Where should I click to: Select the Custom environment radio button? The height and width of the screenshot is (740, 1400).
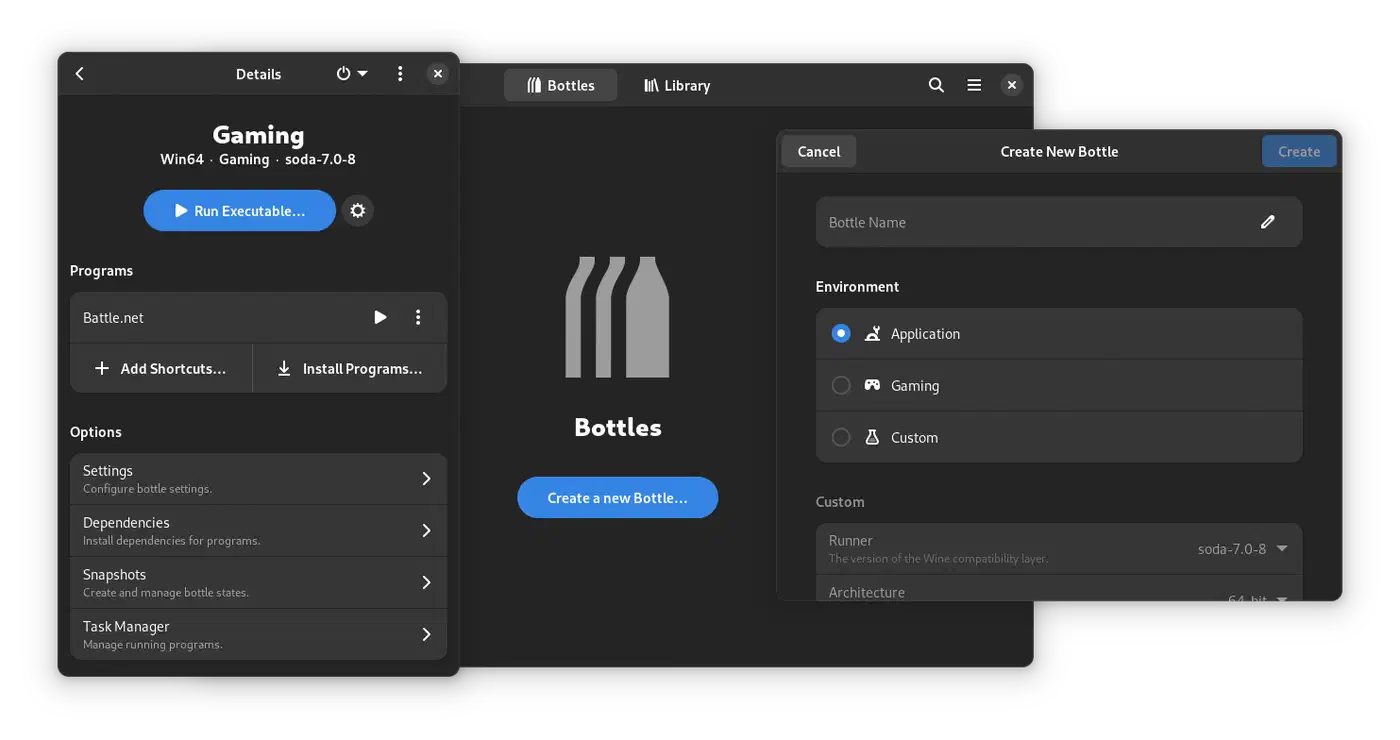coord(841,437)
